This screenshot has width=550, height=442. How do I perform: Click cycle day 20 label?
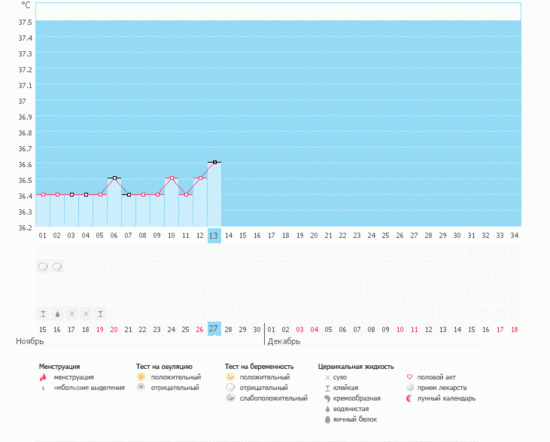[x=314, y=236]
